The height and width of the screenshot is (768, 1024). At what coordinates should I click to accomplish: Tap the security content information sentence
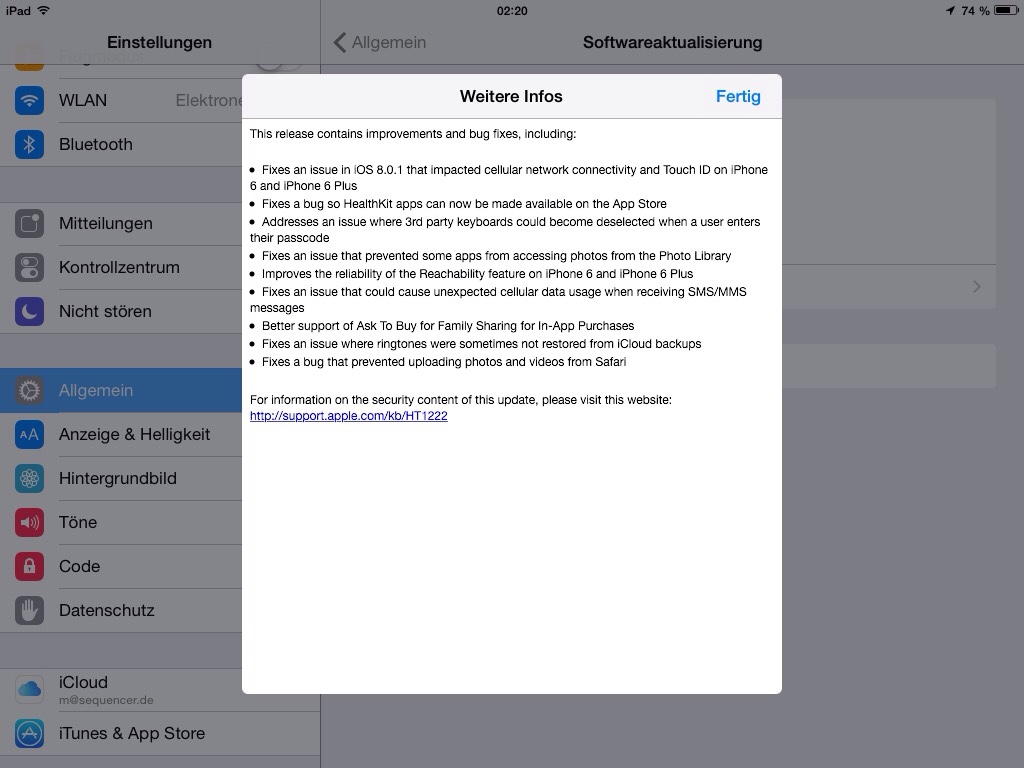coord(460,400)
